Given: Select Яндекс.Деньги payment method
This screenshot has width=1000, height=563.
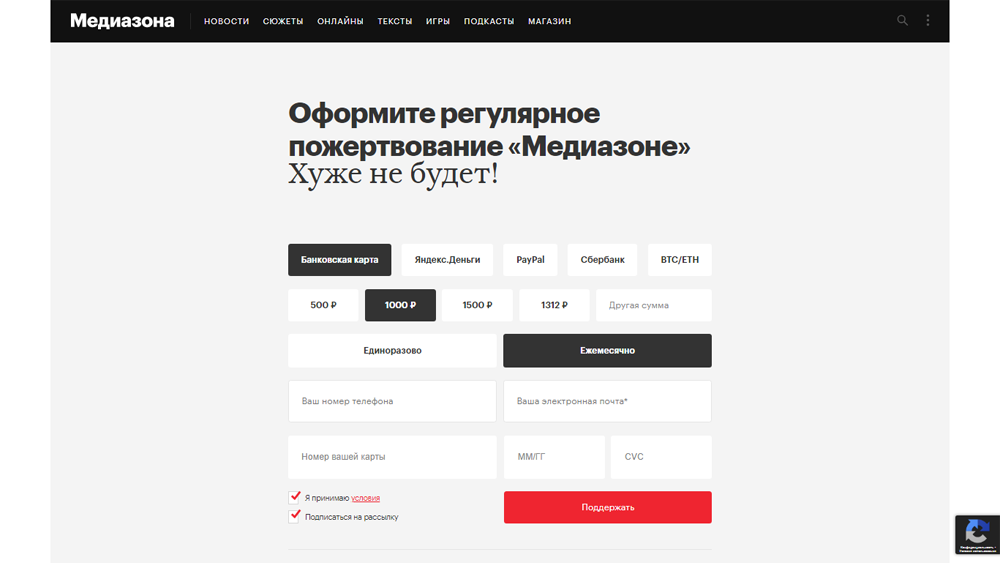Looking at the screenshot, I should (447, 260).
